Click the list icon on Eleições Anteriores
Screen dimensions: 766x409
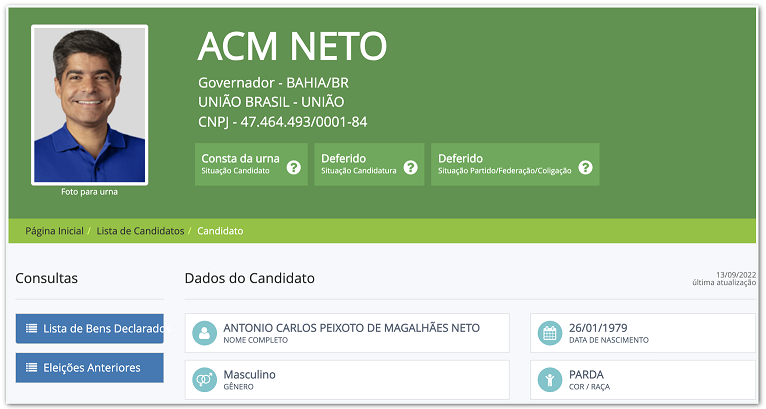[x=31, y=367]
